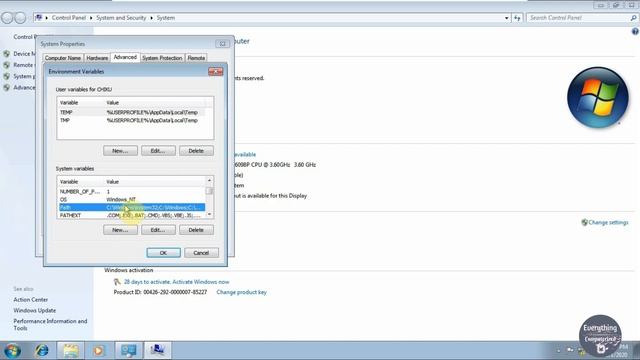Click Cancel in Environment Variables dialog
The width and height of the screenshot is (640, 360).
[201, 253]
